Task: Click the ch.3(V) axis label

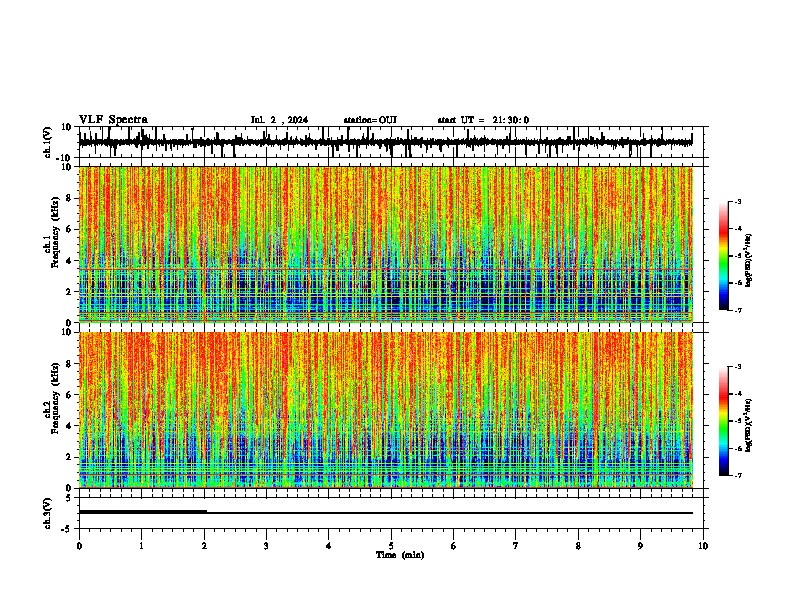Action: coord(48,513)
